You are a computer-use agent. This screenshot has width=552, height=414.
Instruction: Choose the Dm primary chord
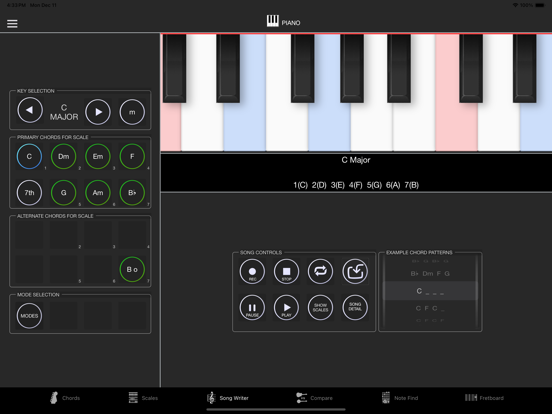click(x=63, y=156)
